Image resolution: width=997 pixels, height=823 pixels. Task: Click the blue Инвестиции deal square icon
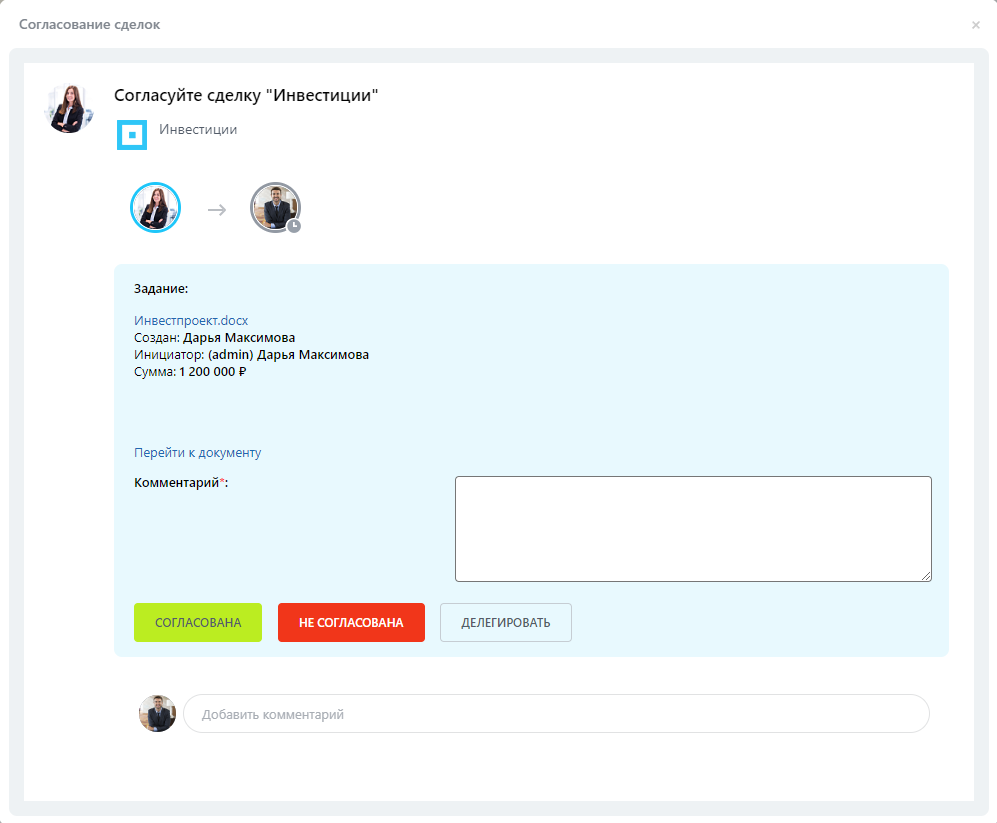point(132,135)
